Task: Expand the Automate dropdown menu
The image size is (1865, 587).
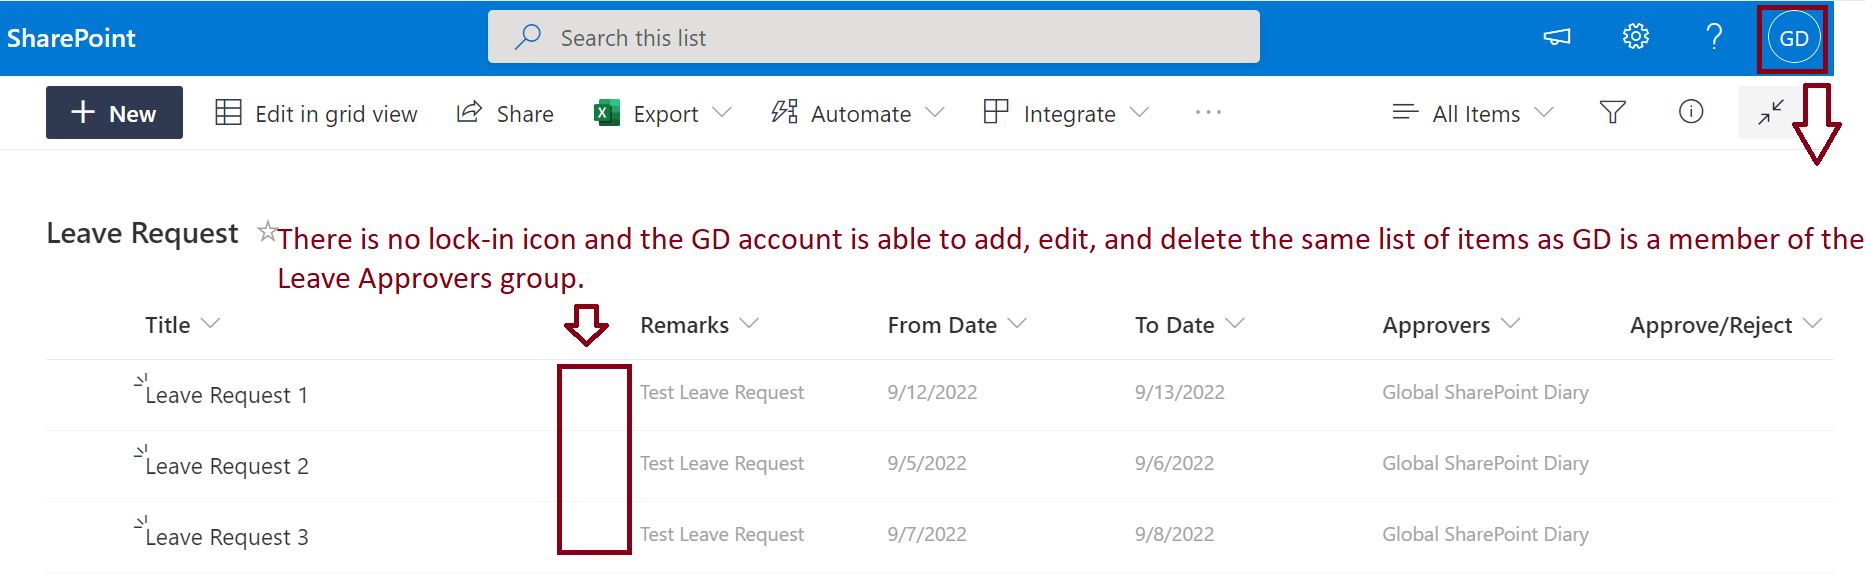Action: point(935,113)
